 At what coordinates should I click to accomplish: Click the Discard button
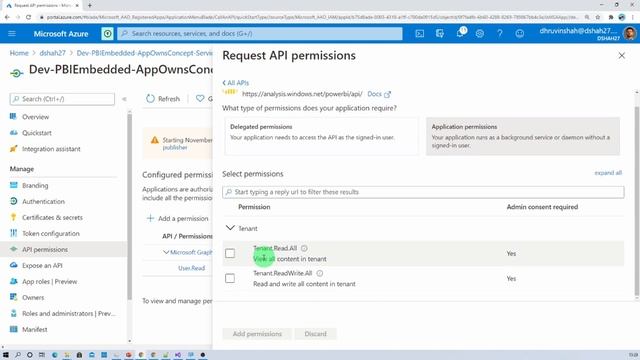point(316,334)
